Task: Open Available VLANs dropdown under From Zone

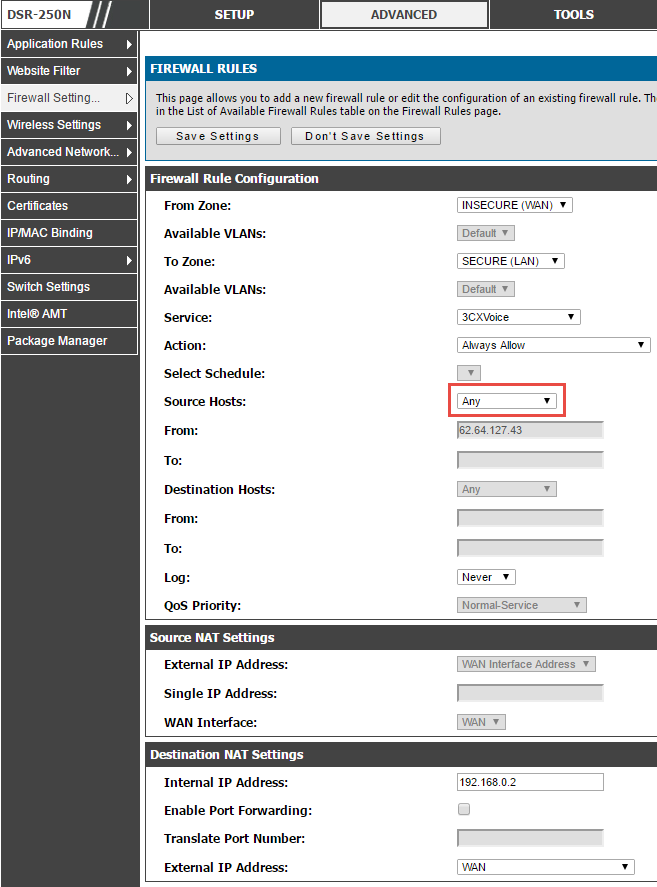Action: (x=486, y=233)
